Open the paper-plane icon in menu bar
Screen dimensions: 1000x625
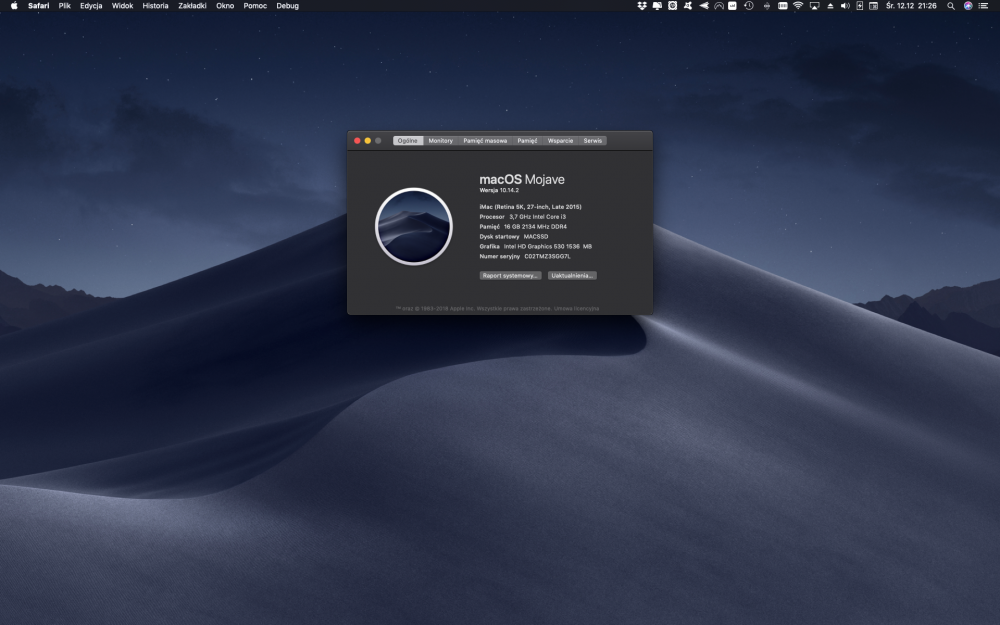tap(703, 6)
